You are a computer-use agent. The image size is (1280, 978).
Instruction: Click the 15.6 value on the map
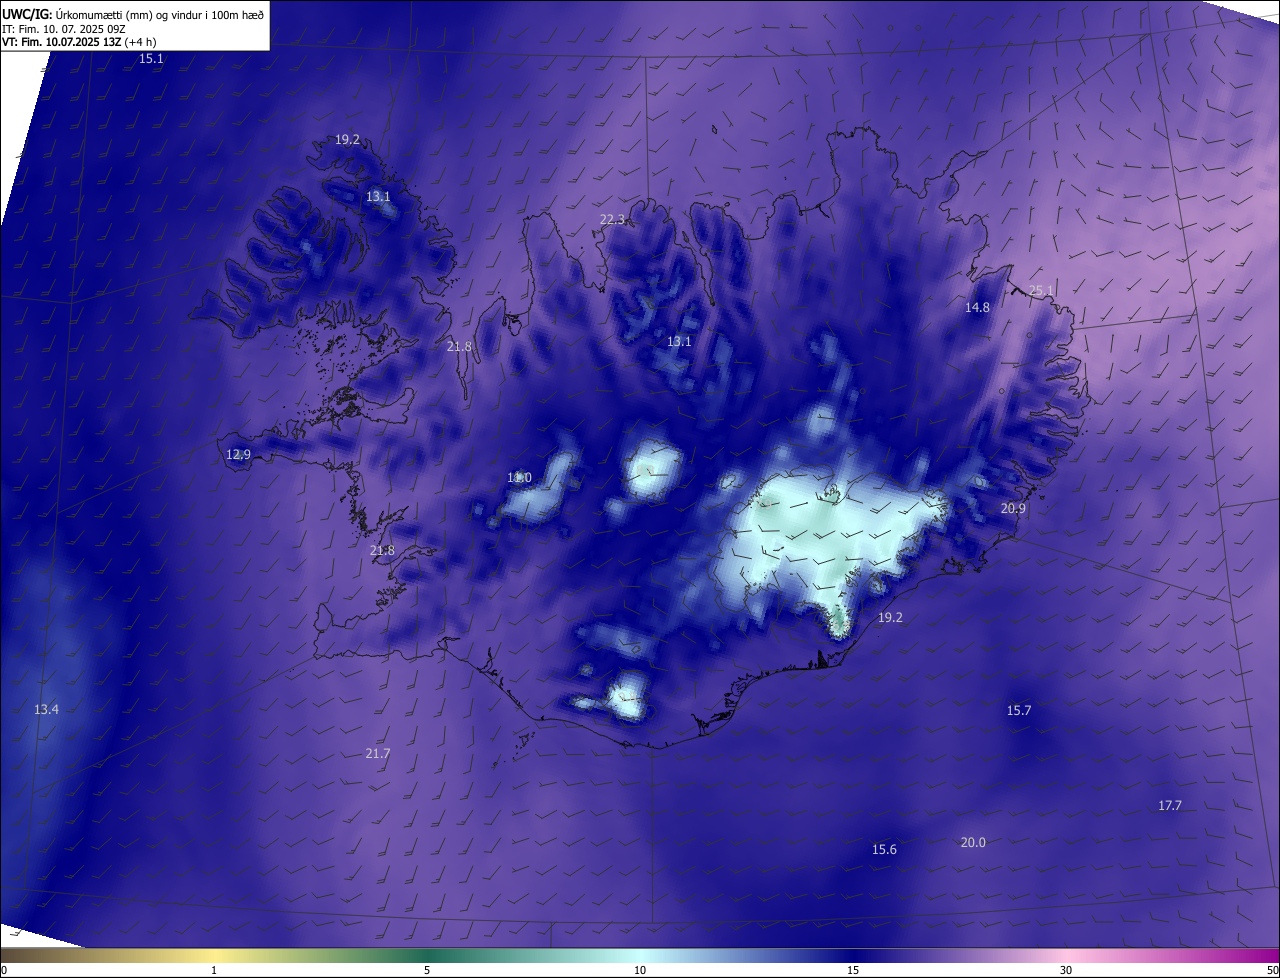[884, 850]
